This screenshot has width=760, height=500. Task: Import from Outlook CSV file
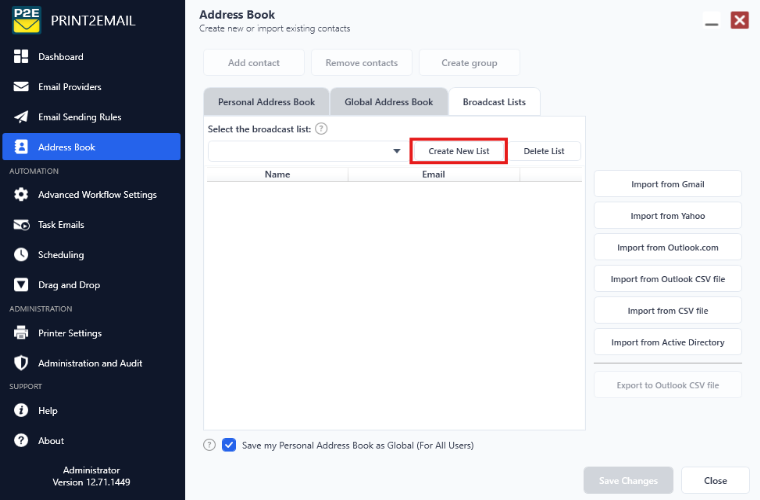click(667, 279)
